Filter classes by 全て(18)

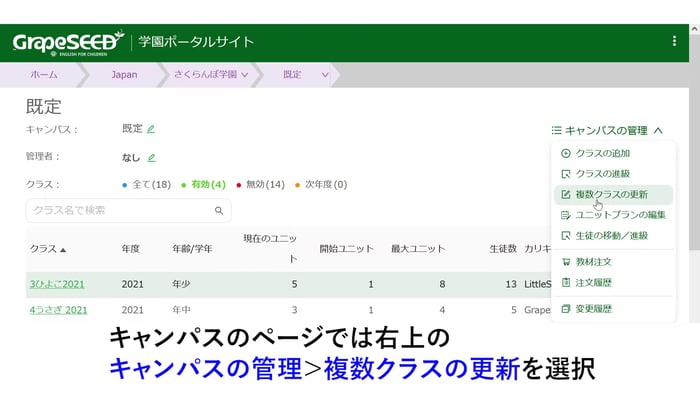(146, 184)
